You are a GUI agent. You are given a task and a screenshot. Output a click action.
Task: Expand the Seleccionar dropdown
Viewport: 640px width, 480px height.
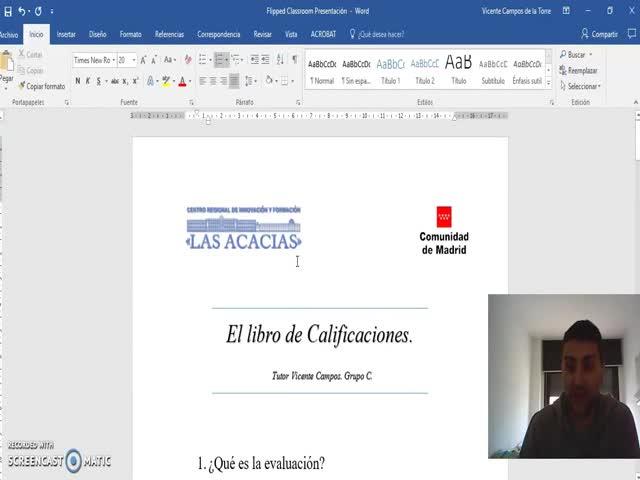pyautogui.click(x=583, y=86)
